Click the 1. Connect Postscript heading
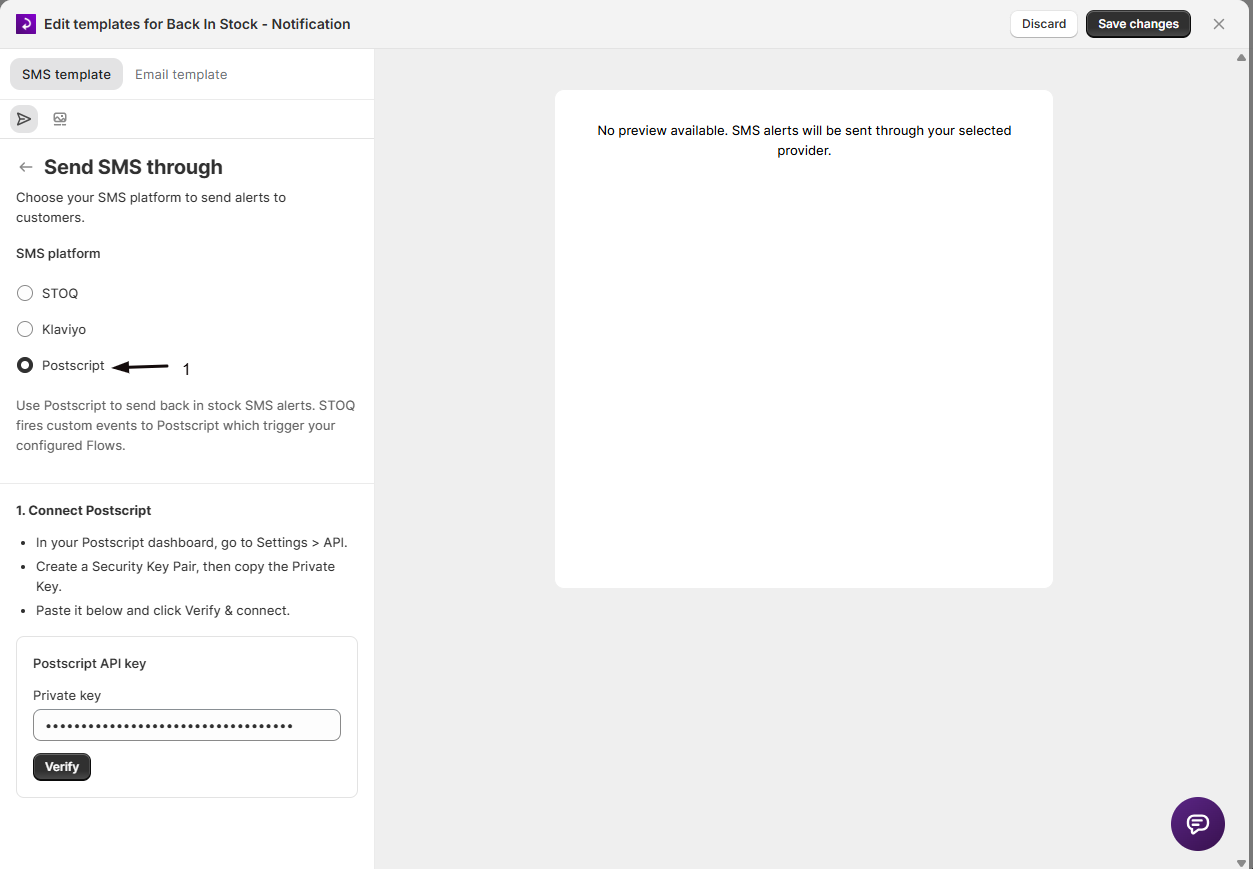The width and height of the screenshot is (1253, 869). (84, 510)
